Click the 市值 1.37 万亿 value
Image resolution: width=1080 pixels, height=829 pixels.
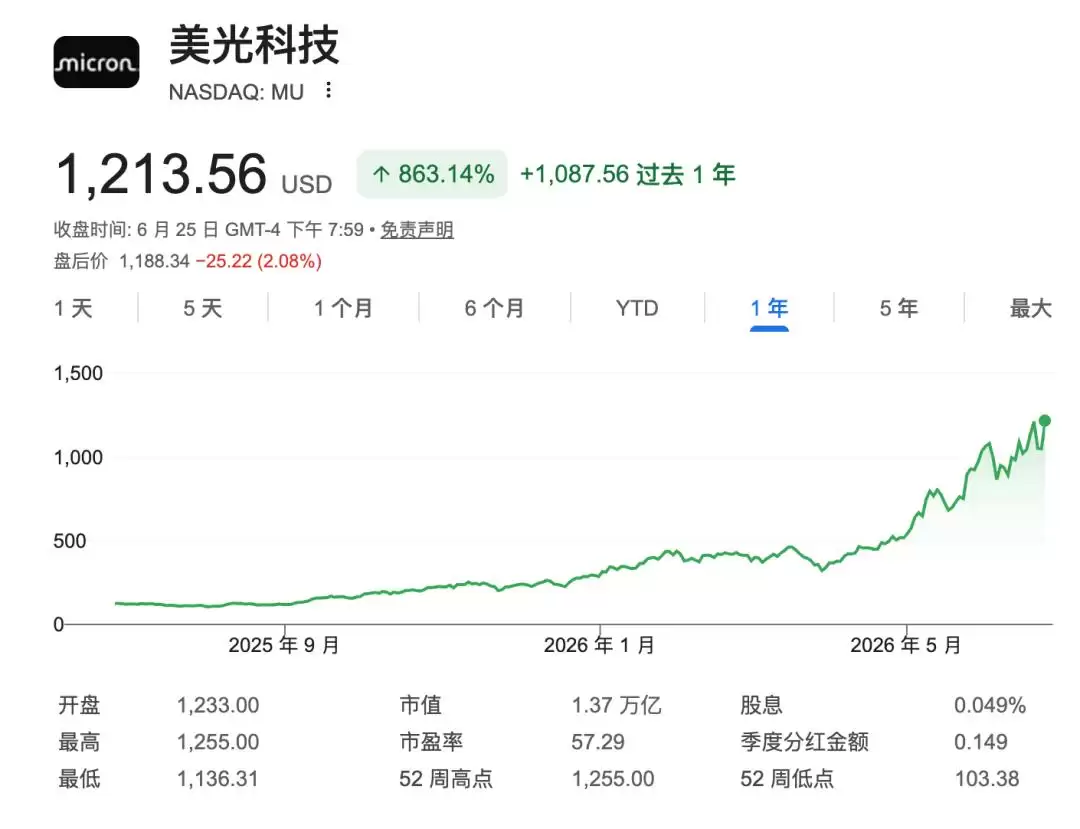(616, 705)
